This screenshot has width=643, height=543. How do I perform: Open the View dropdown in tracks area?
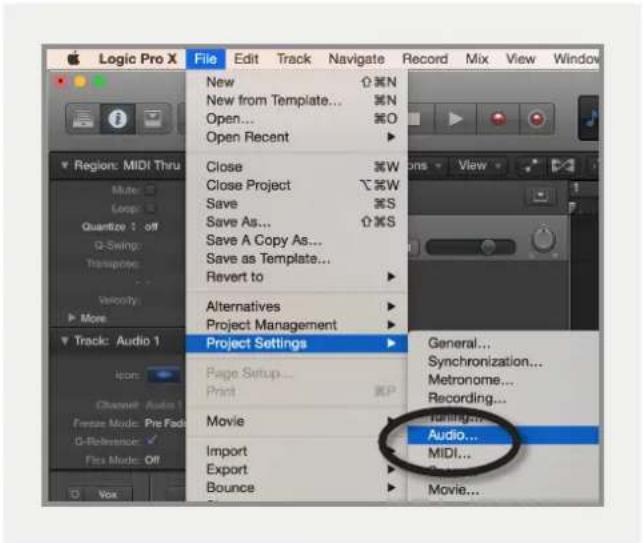tap(478, 166)
